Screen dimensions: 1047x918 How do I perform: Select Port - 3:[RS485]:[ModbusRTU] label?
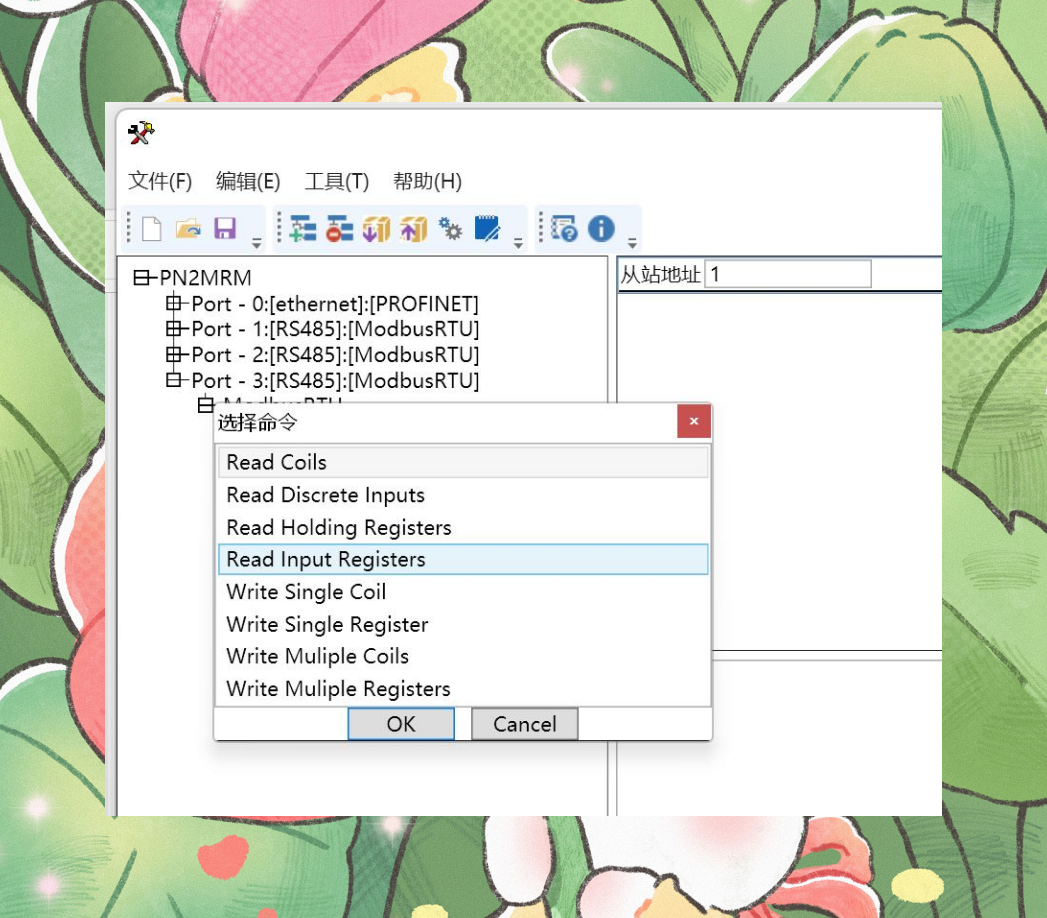coord(335,381)
